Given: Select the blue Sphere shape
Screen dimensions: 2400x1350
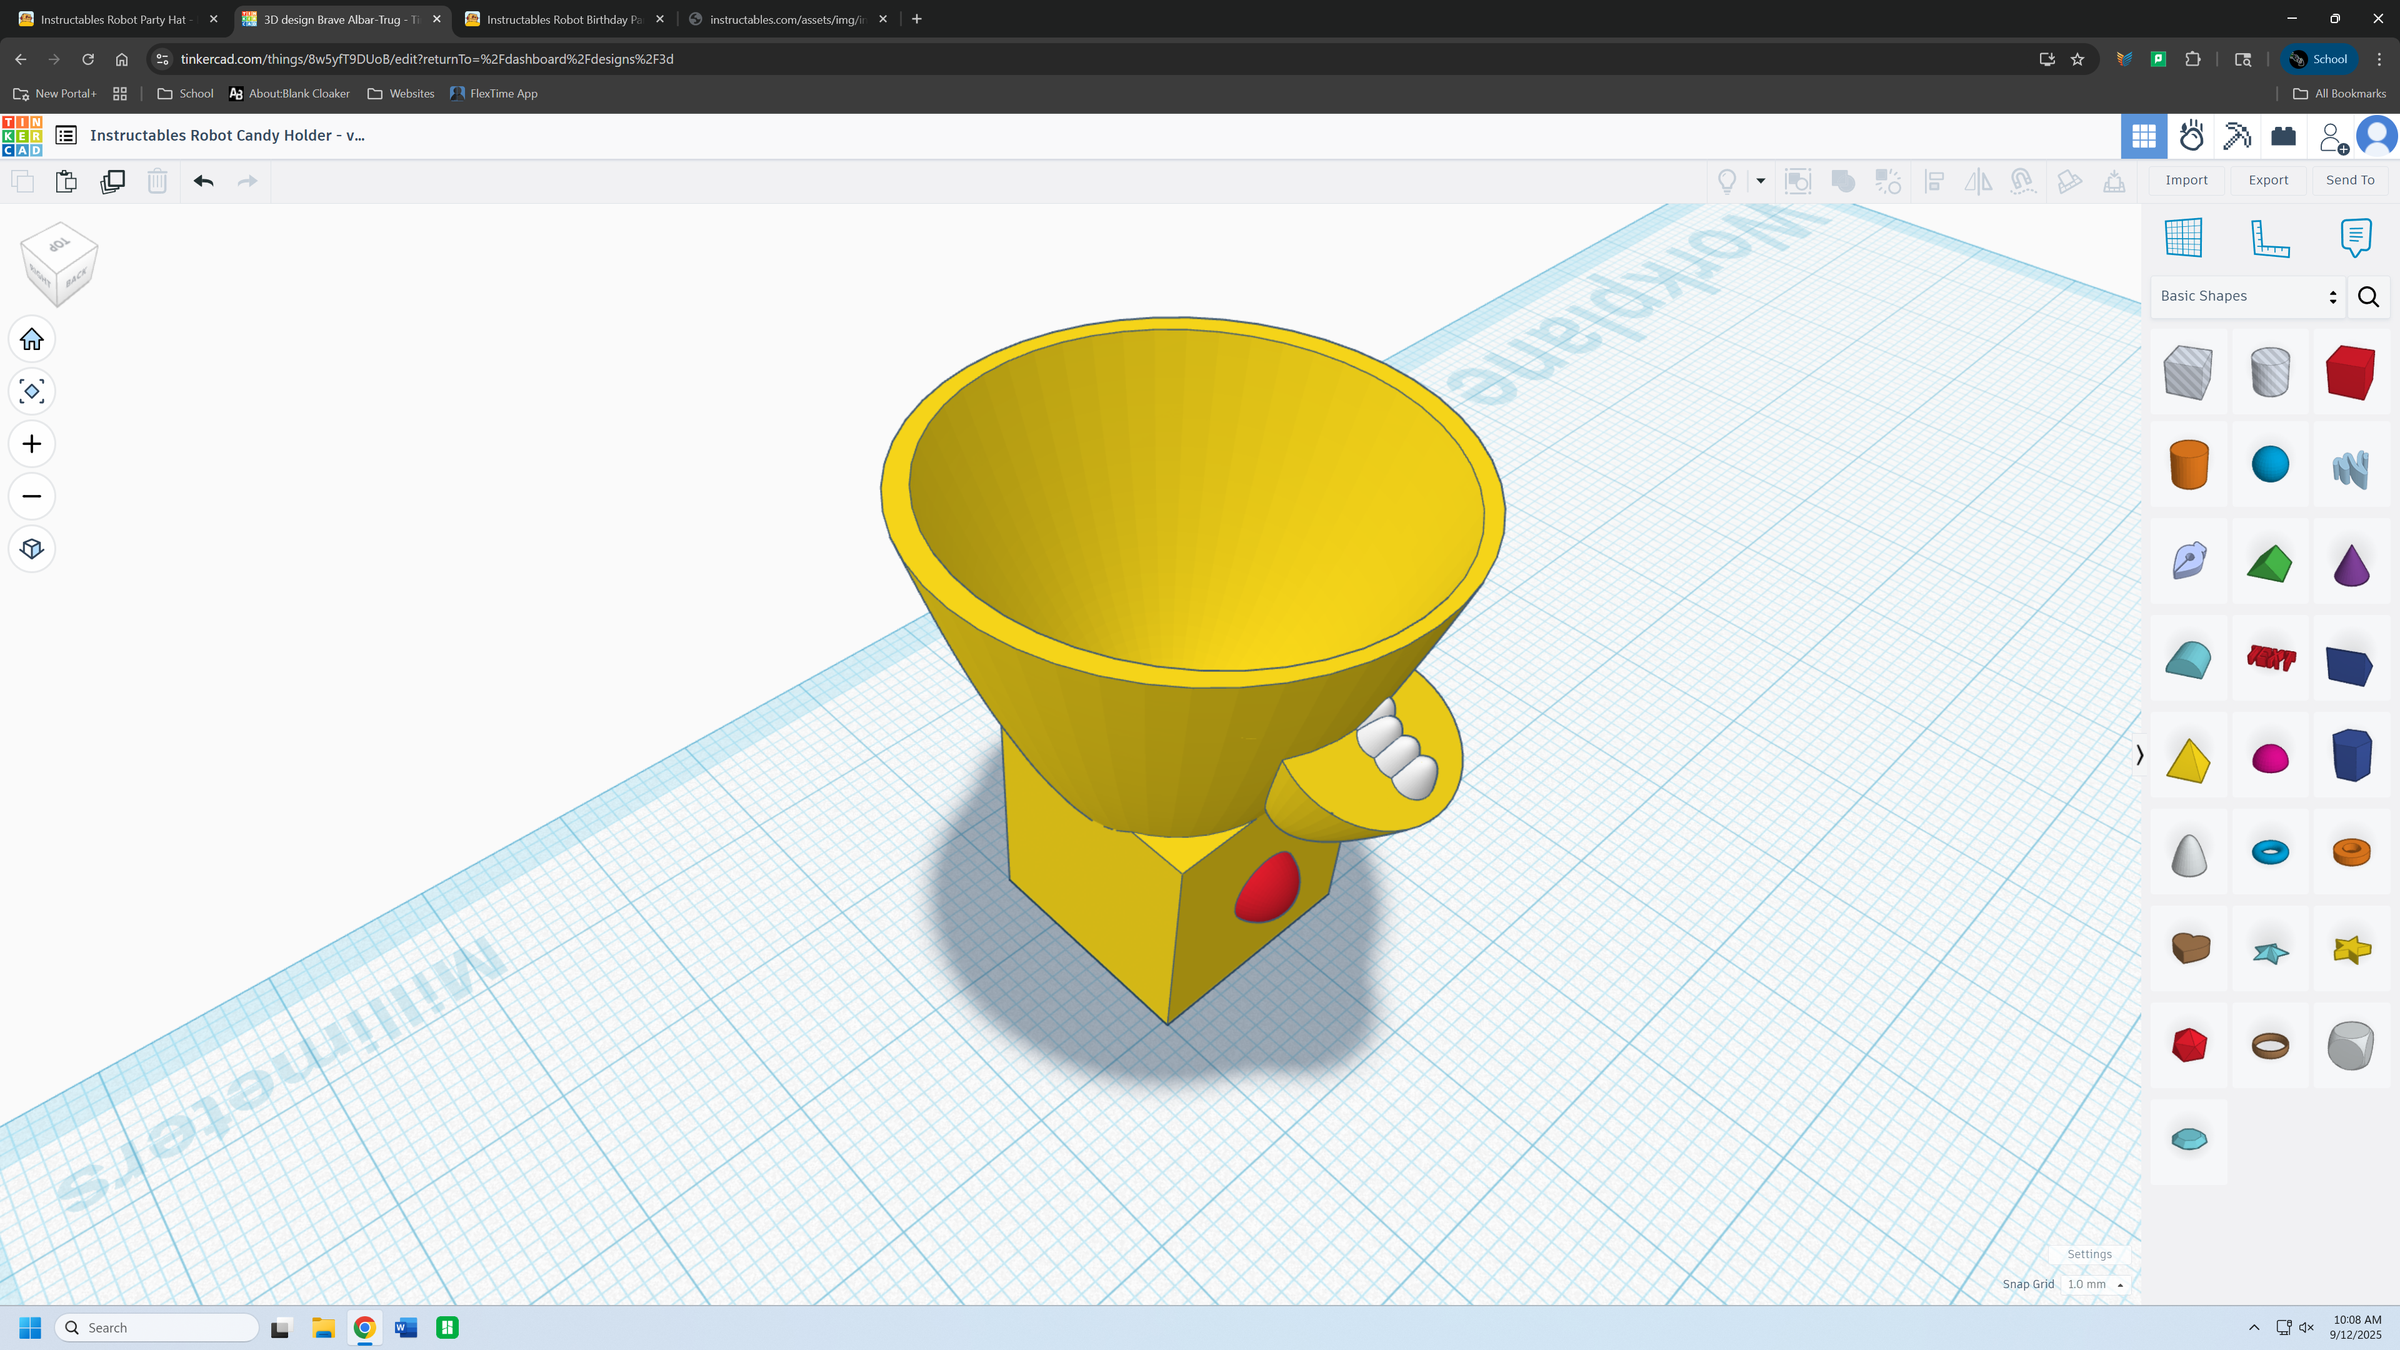Looking at the screenshot, I should tap(2270, 464).
